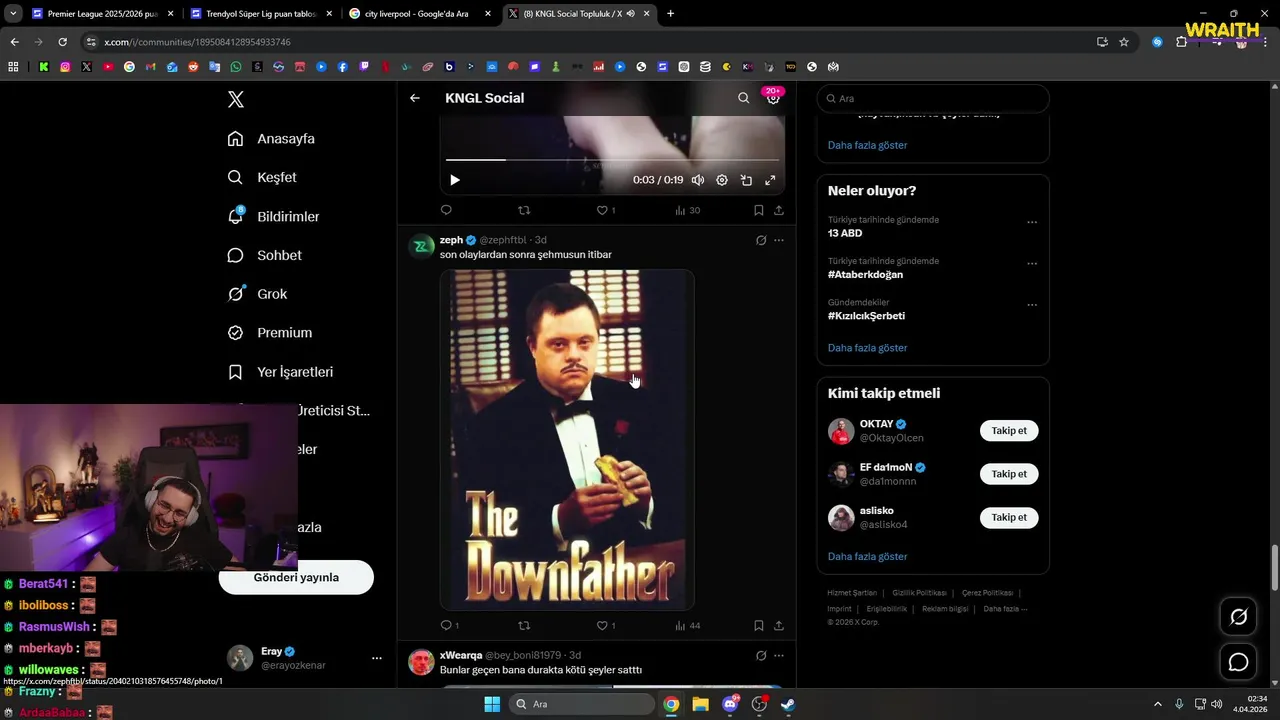Viewport: 1280px width, 720px height.
Task: View stats of video post showing 30
Action: point(687,210)
